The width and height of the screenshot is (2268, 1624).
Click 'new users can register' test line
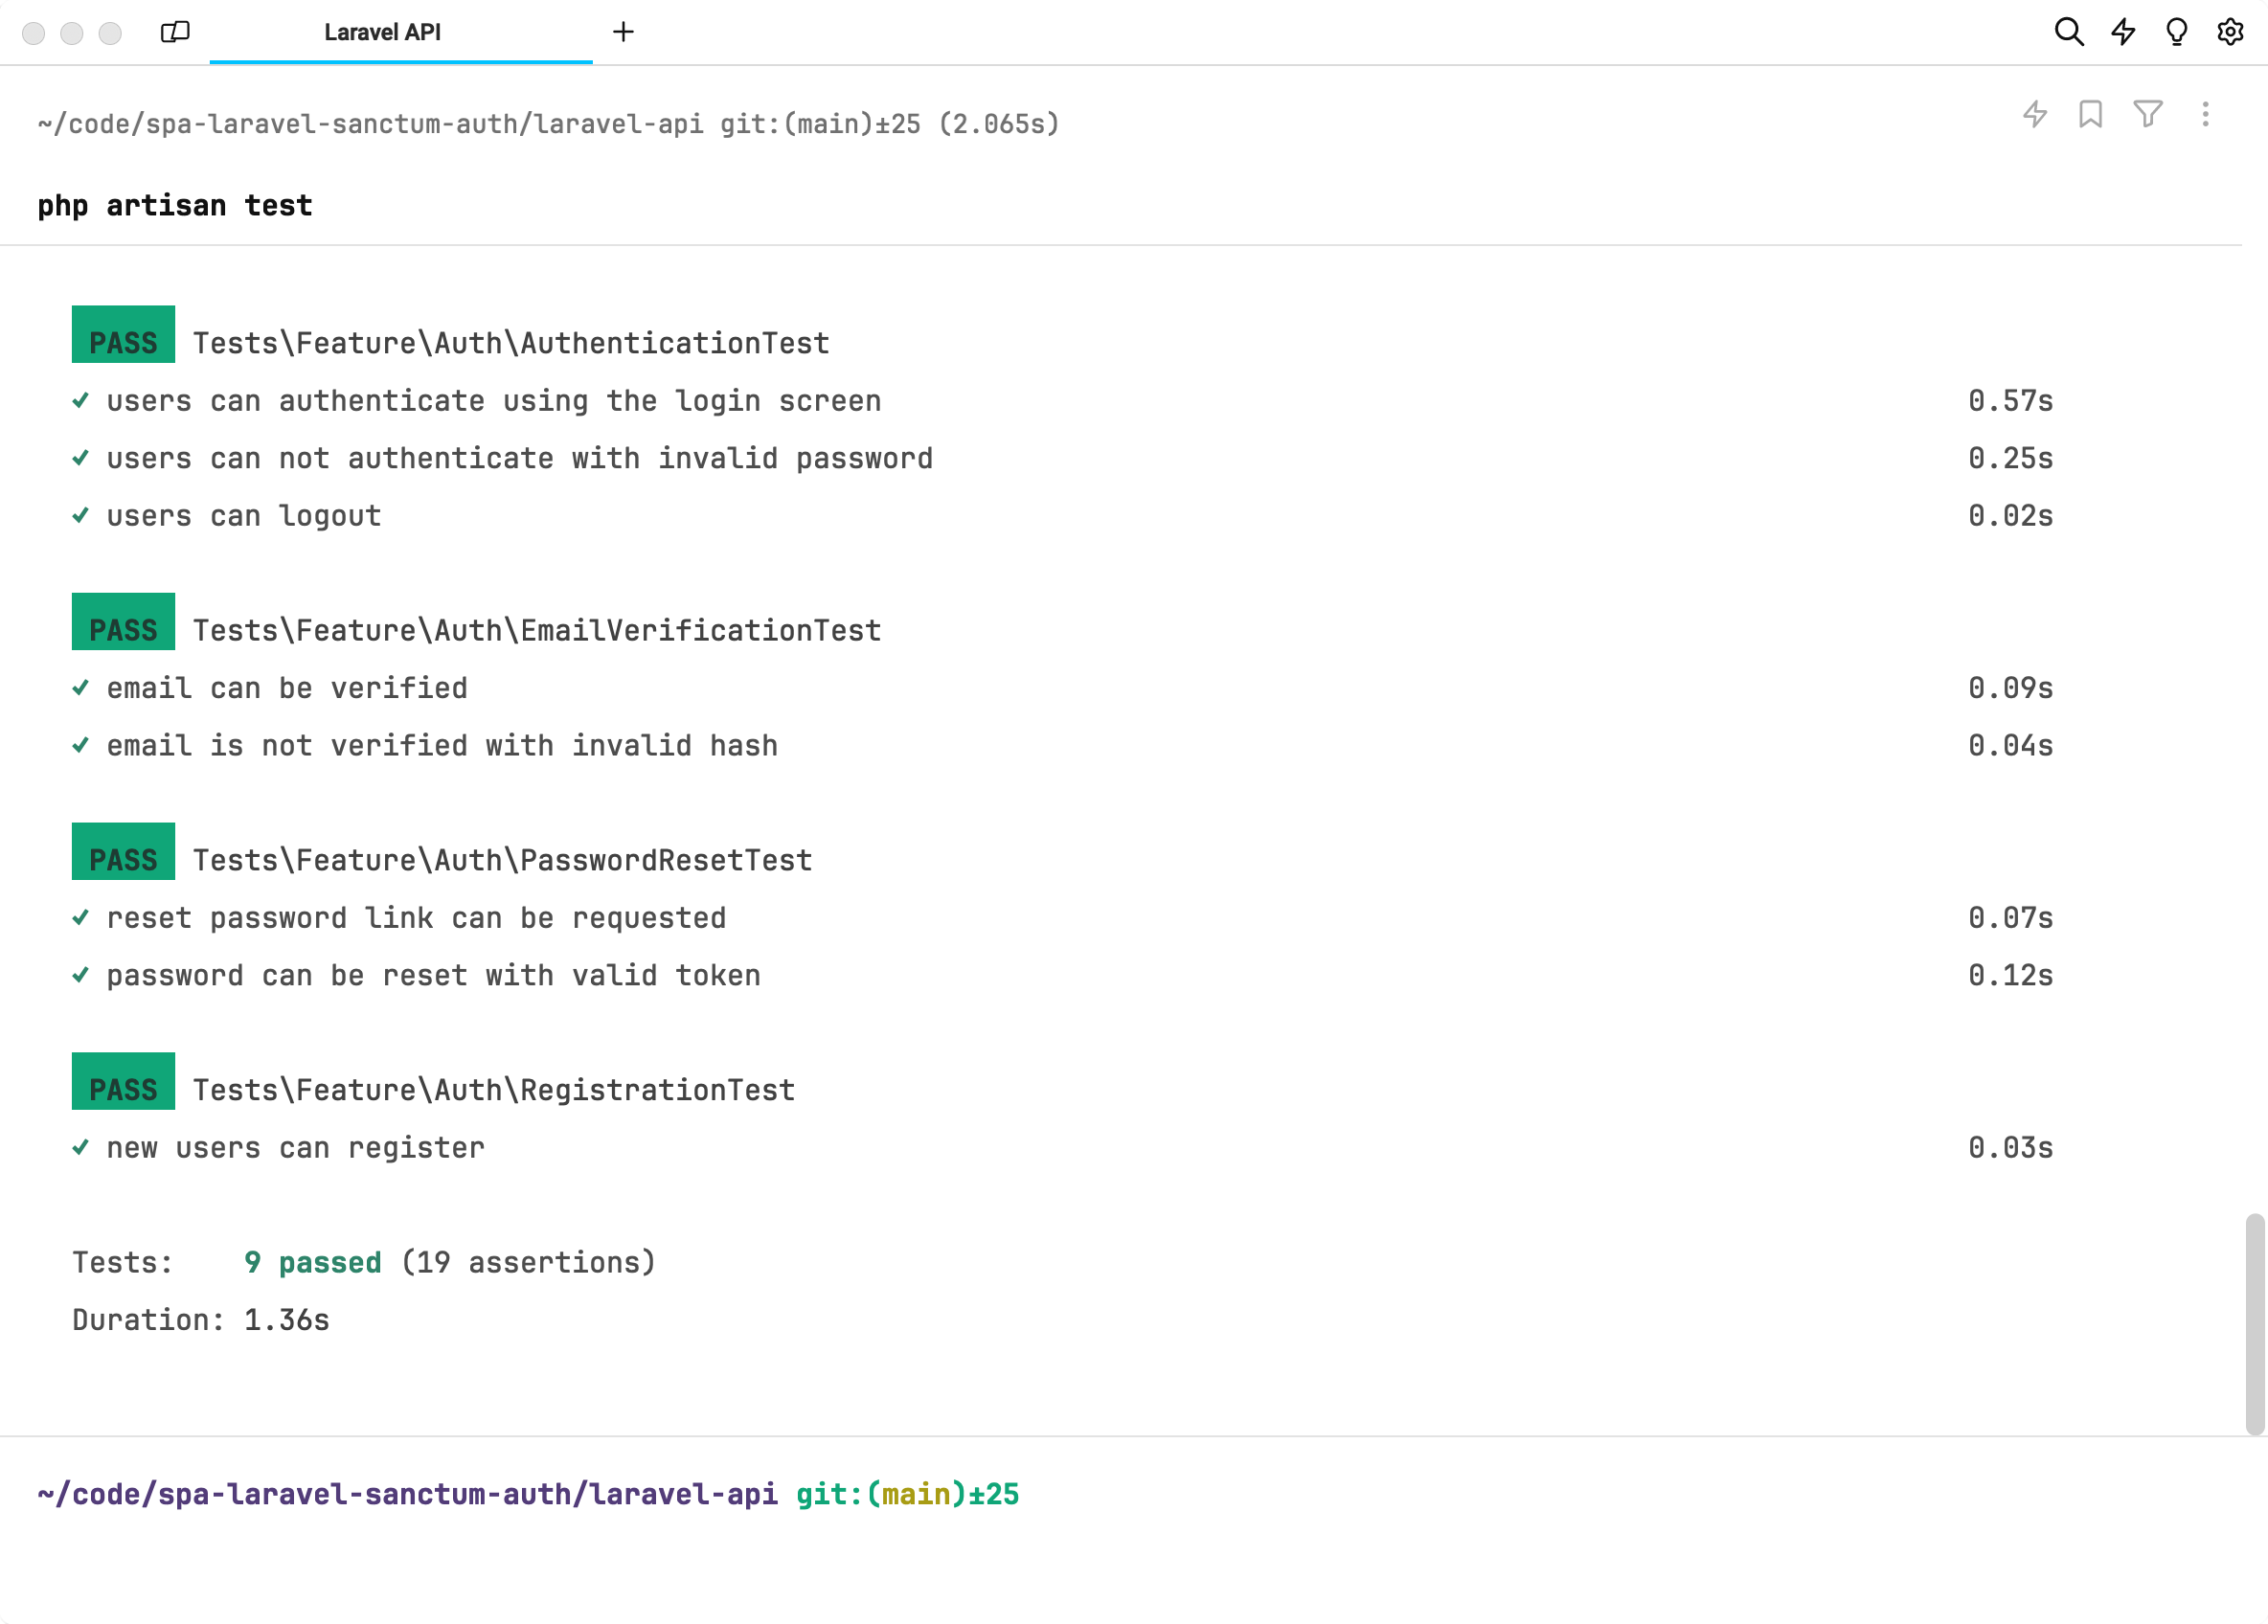pos(296,1148)
